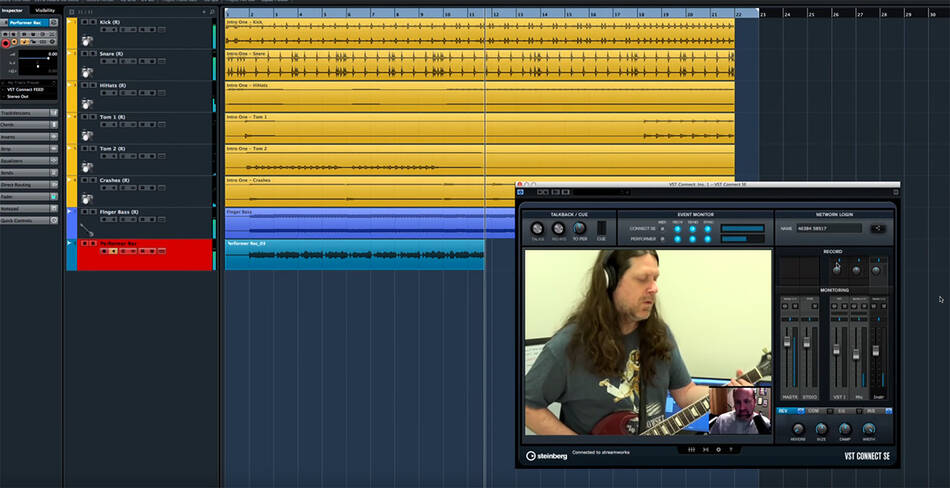Mute the Tom 1 track
Screen dimensions: 950x488
tap(84, 116)
